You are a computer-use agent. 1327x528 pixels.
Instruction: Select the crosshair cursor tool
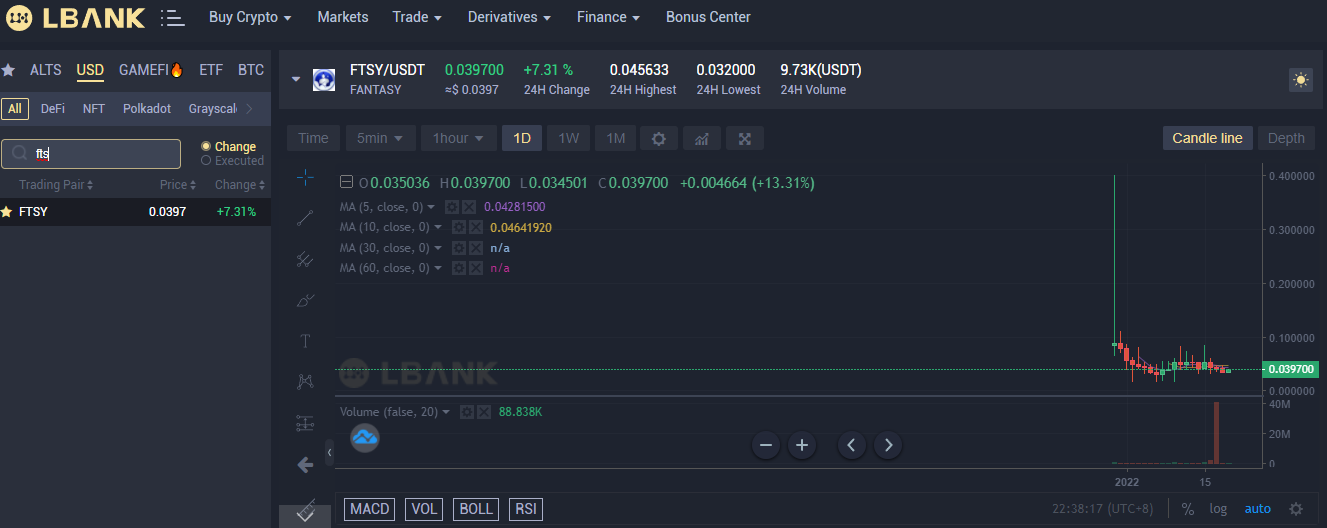(306, 178)
